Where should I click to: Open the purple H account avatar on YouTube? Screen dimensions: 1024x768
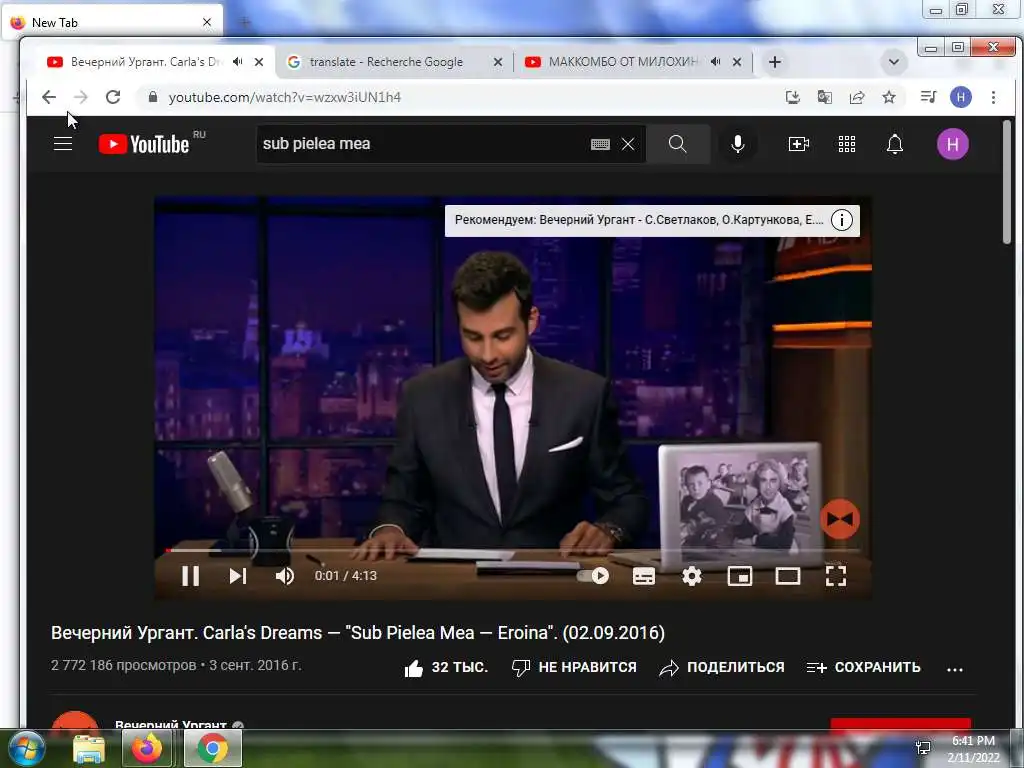pos(952,144)
